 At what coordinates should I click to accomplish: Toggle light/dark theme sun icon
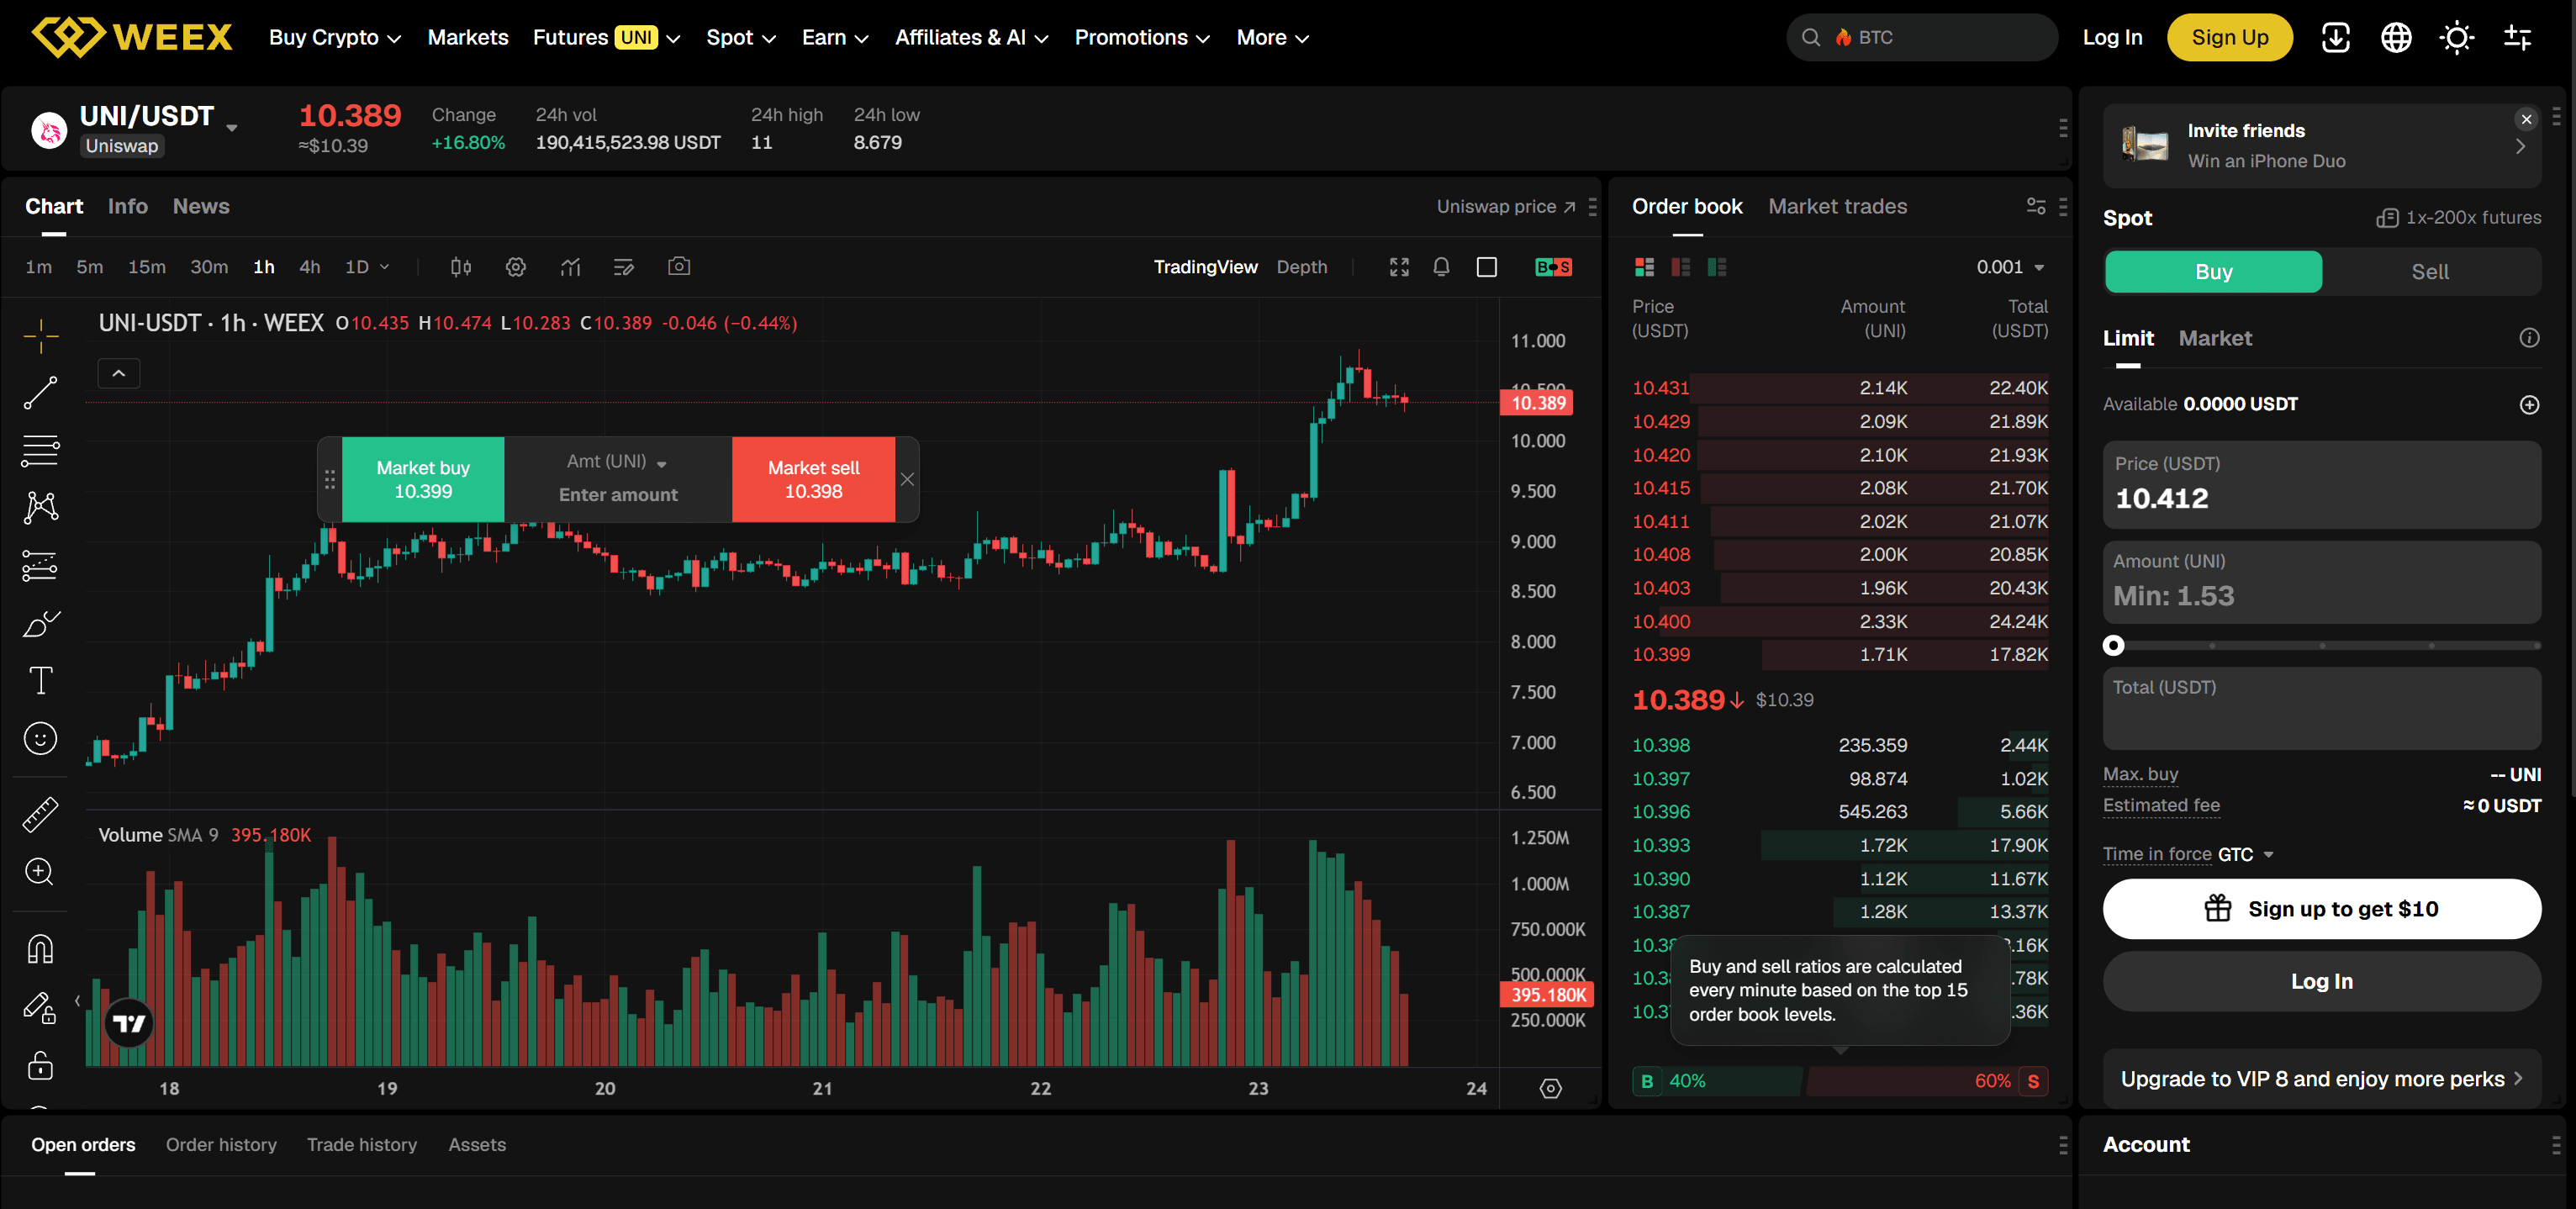2457,38
